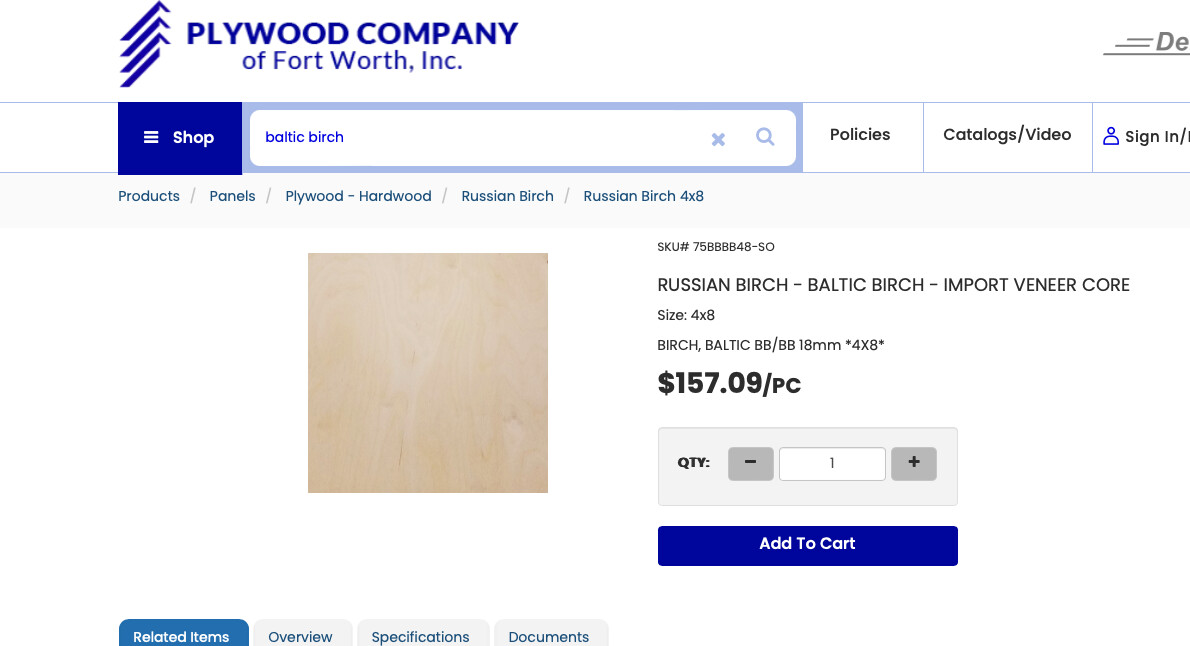Screen dimensions: 1190x646
Task: Click the quantity input field
Action: coord(832,464)
